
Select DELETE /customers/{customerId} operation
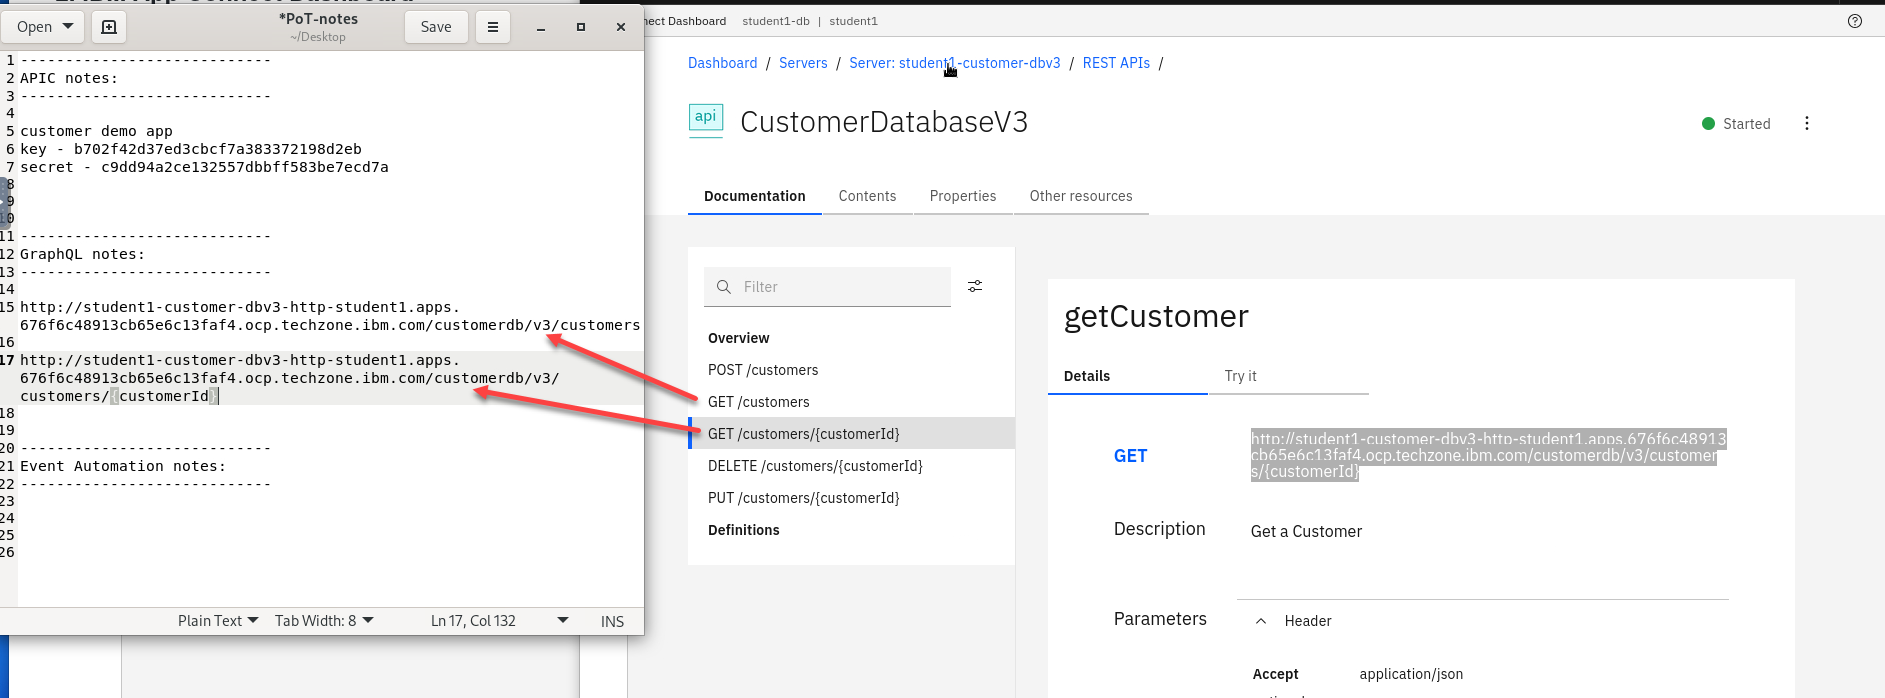815,466
